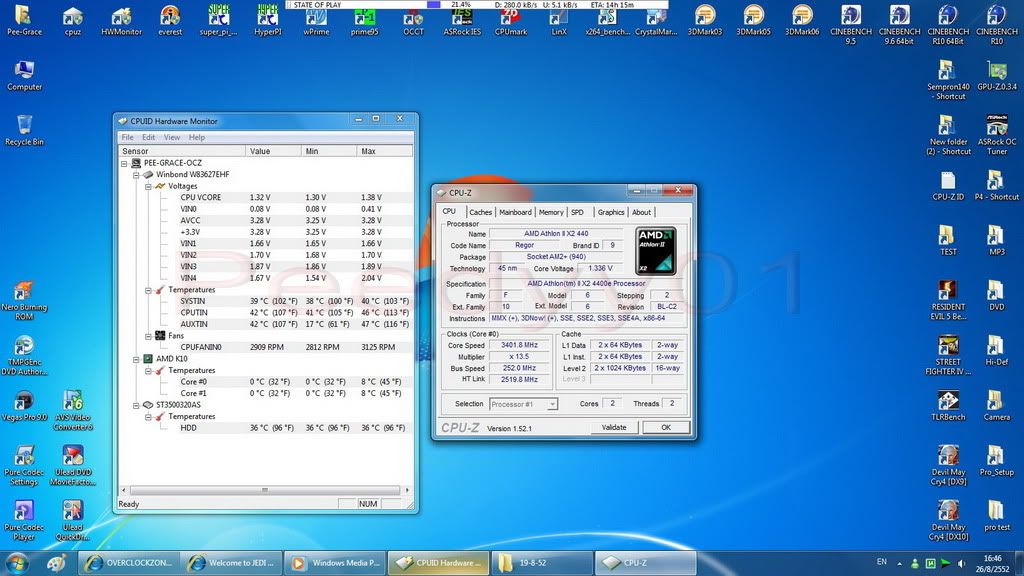Open the cpuz desktop shortcut
Screen dimensions: 1024x576
click(x=72, y=21)
